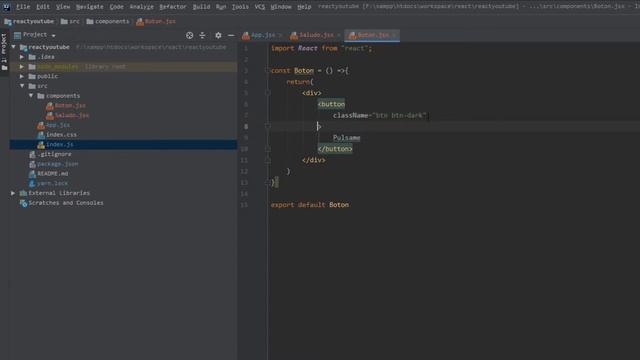
Task: Click the Scratches and Consoles icon
Action: pyautogui.click(x=23, y=203)
